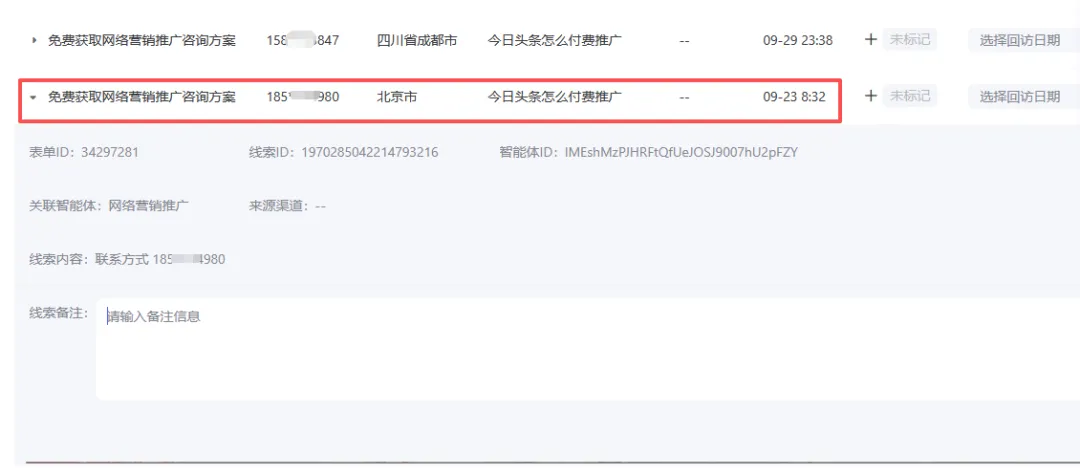Expand the first lead row with the arrow
Viewport: 1080px width, 476px height.
coord(34,41)
